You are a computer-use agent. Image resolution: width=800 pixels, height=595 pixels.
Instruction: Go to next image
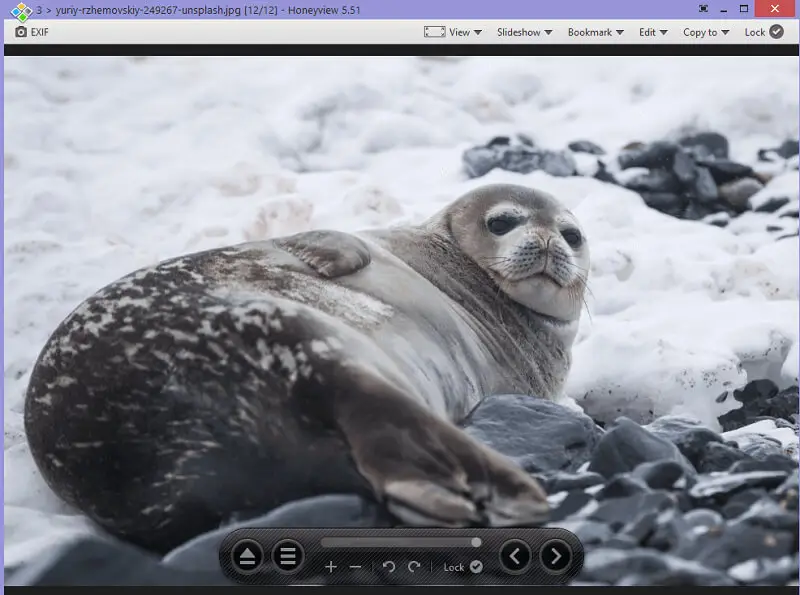556,555
